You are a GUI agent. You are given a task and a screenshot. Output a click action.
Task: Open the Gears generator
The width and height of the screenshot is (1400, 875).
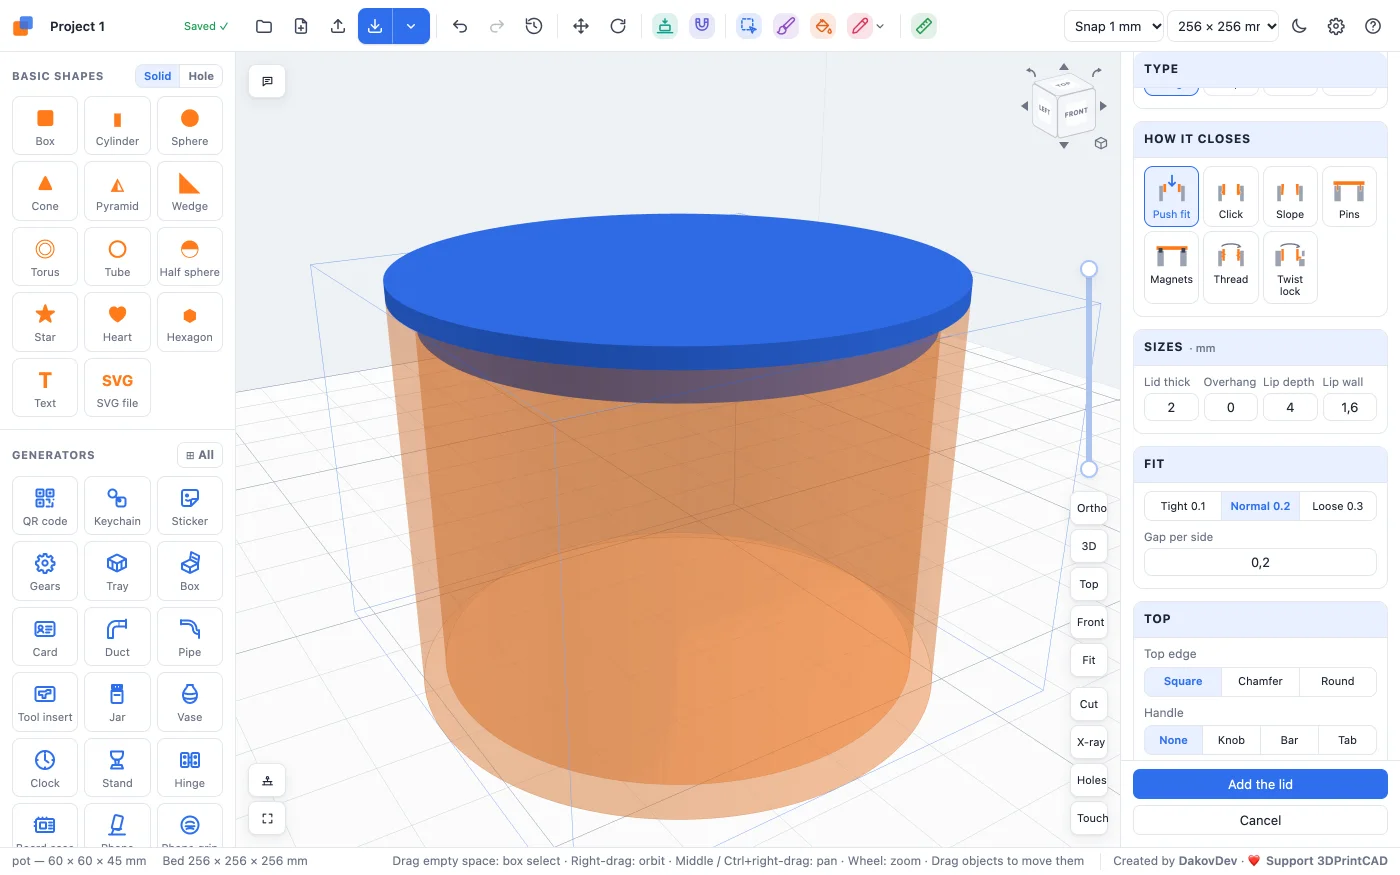pos(45,571)
